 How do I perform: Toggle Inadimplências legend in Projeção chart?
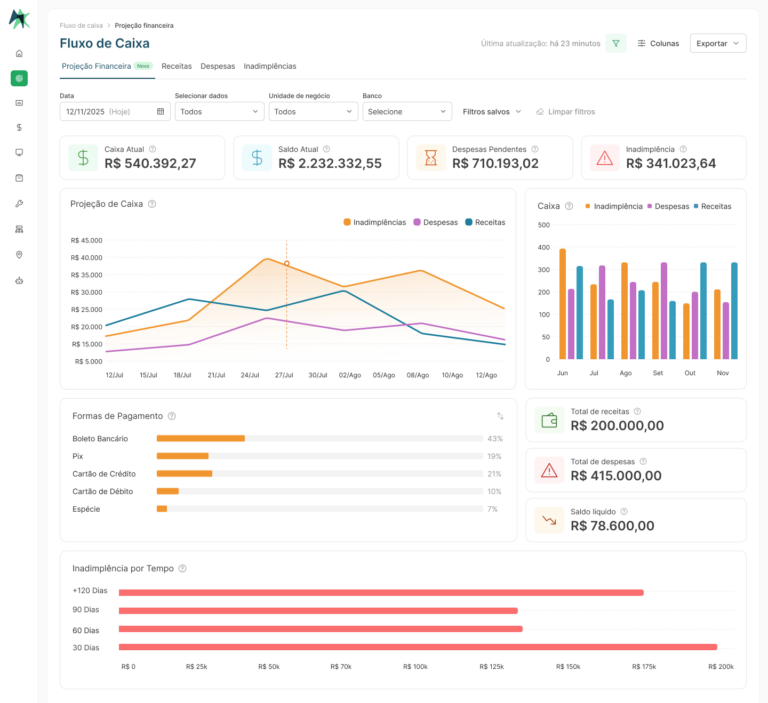click(375, 222)
